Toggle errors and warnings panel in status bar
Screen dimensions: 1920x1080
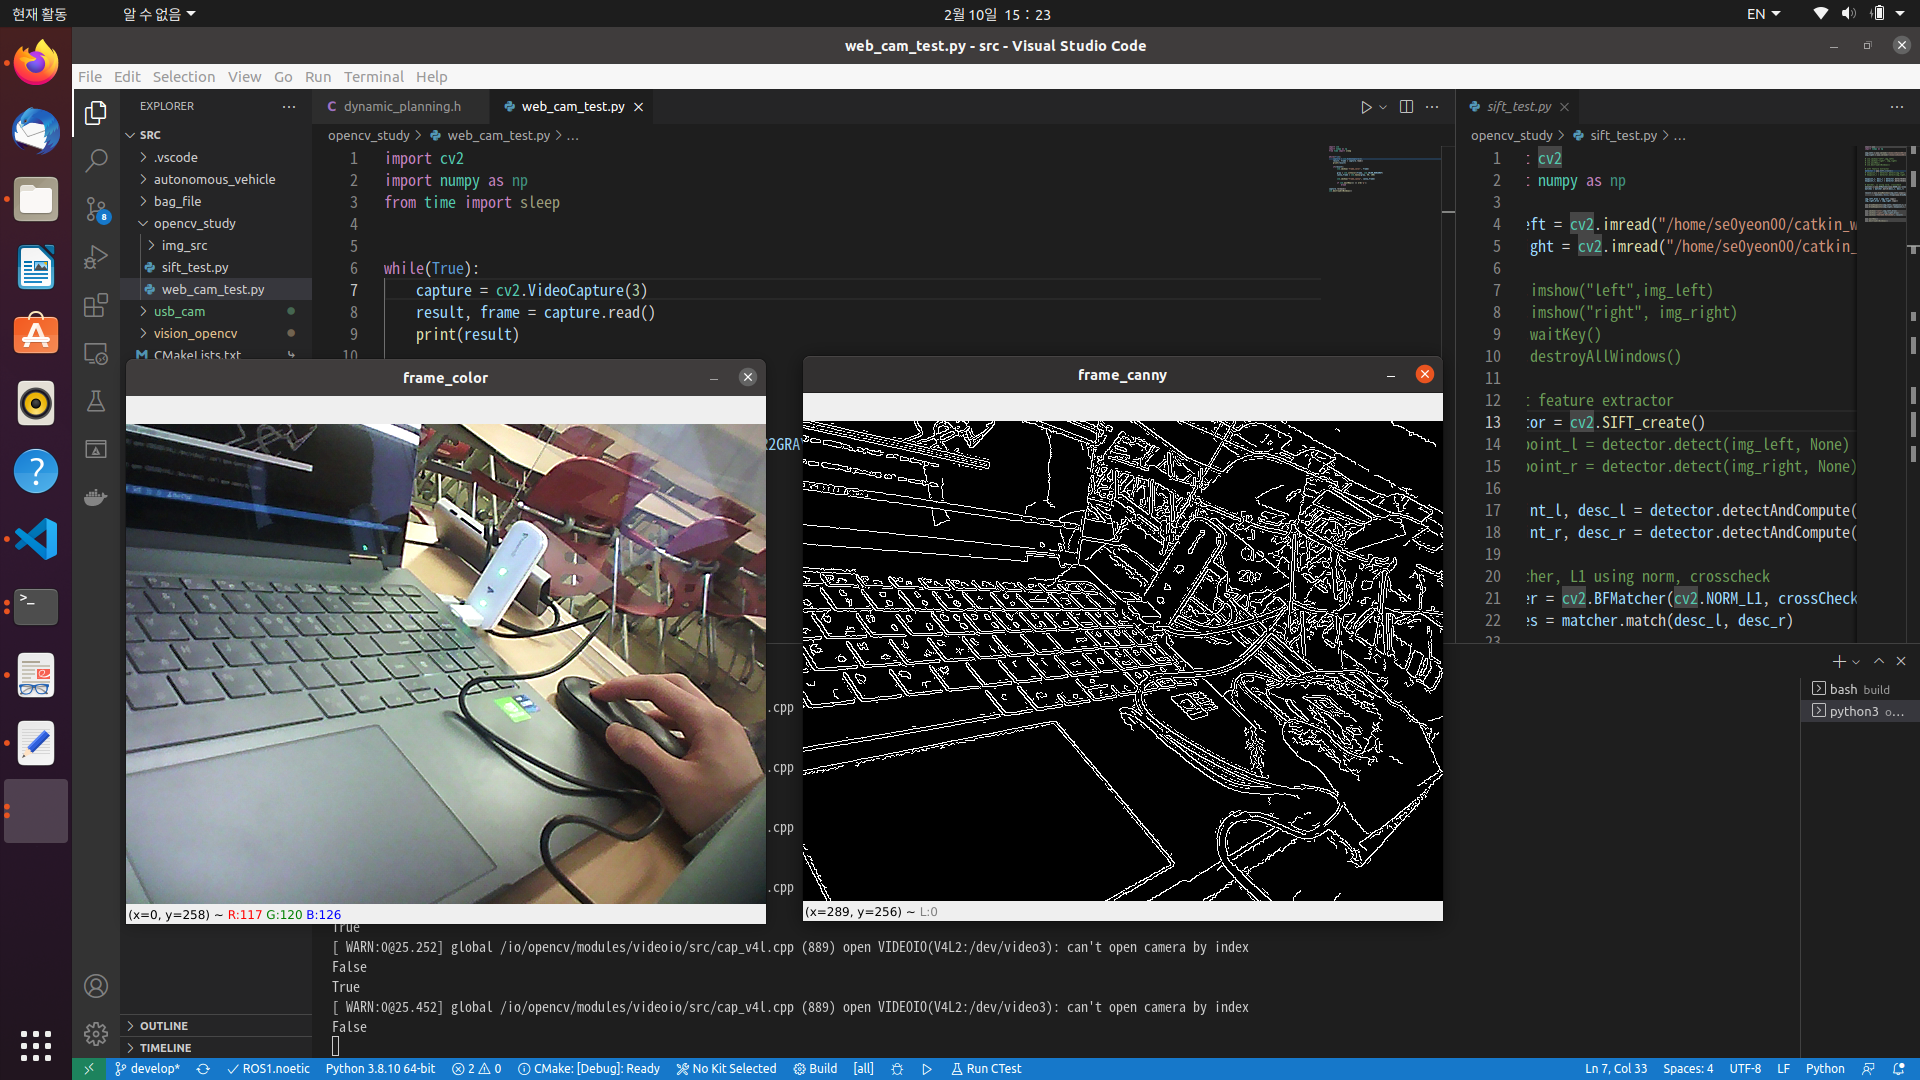(477, 1068)
